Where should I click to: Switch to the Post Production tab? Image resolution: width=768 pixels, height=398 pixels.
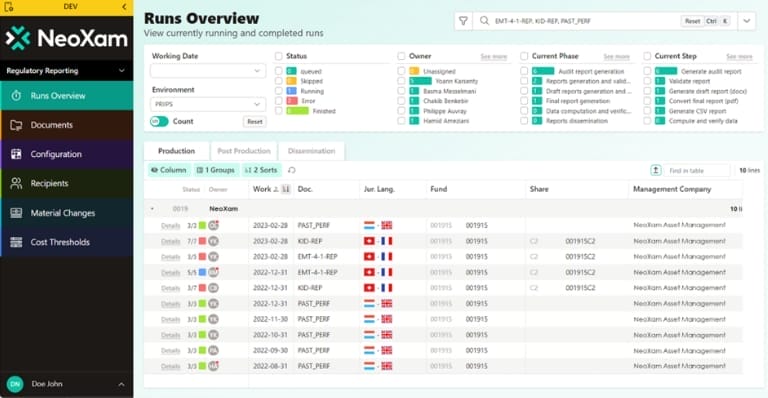(x=244, y=151)
